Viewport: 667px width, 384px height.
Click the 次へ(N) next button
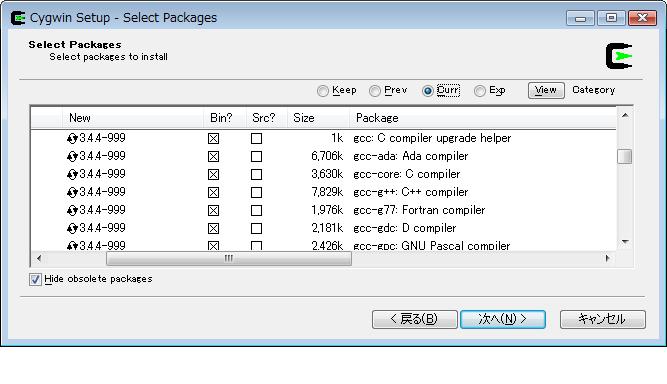pyautogui.click(x=503, y=319)
